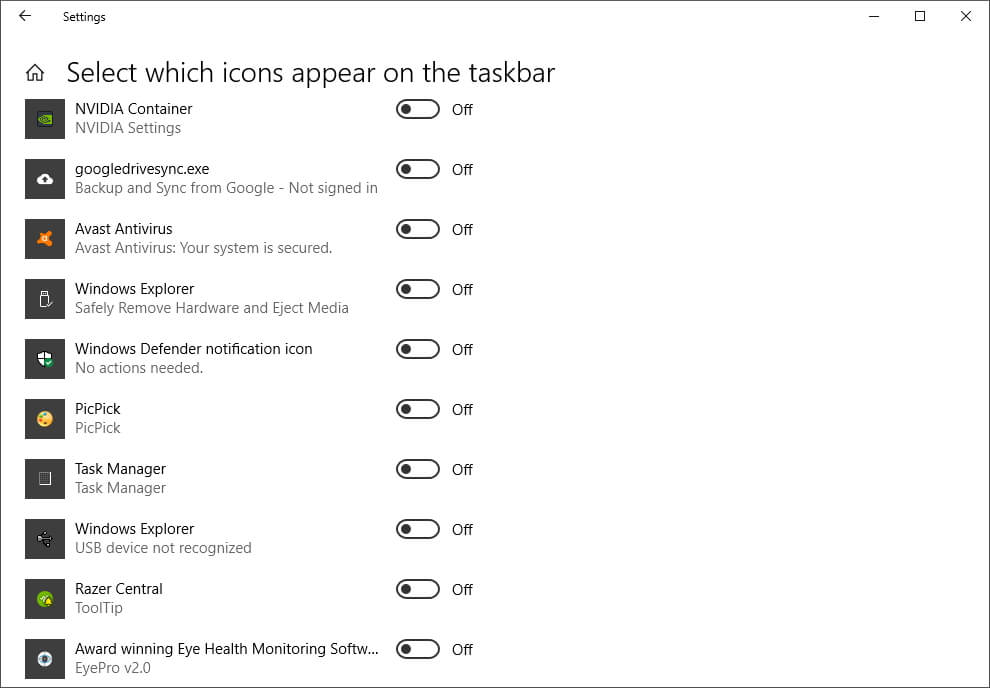Click the NVIDIA Container icon

(45, 119)
